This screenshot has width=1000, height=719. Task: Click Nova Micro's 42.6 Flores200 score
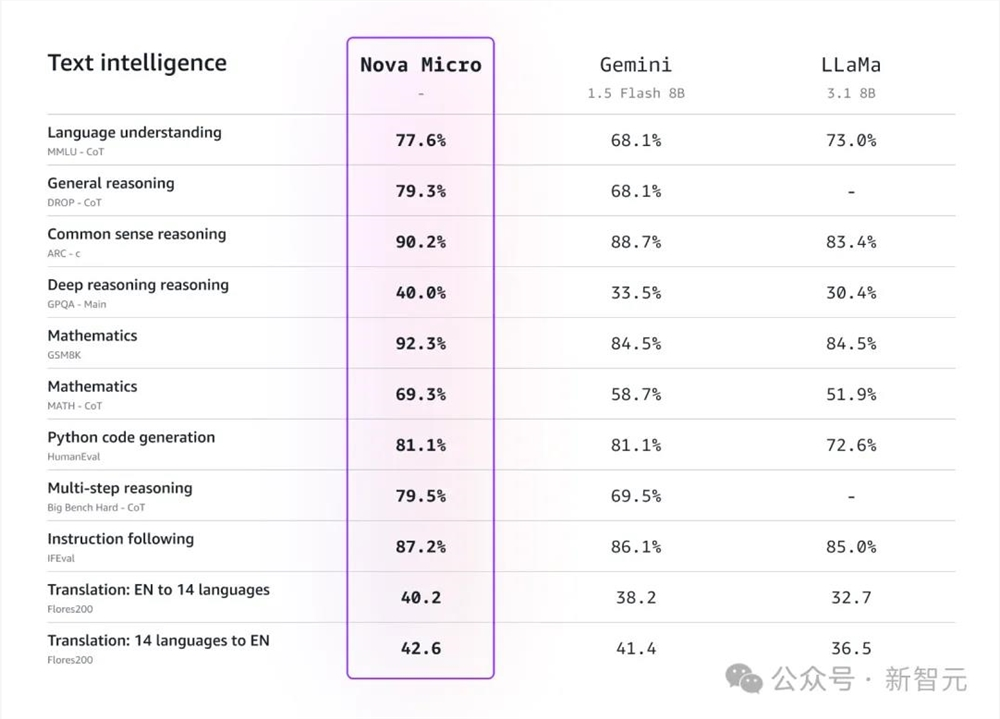(x=421, y=648)
